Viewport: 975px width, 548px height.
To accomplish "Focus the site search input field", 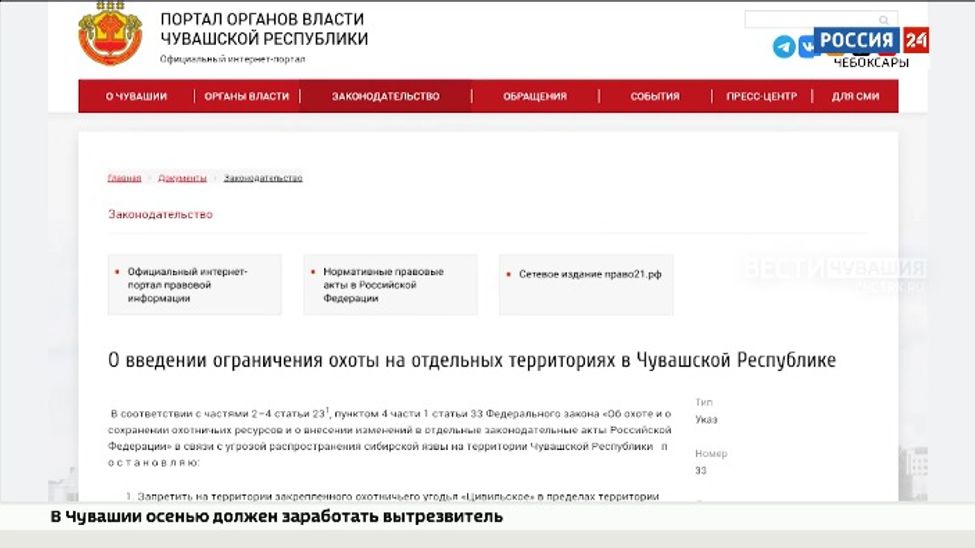I will tap(821, 20).
